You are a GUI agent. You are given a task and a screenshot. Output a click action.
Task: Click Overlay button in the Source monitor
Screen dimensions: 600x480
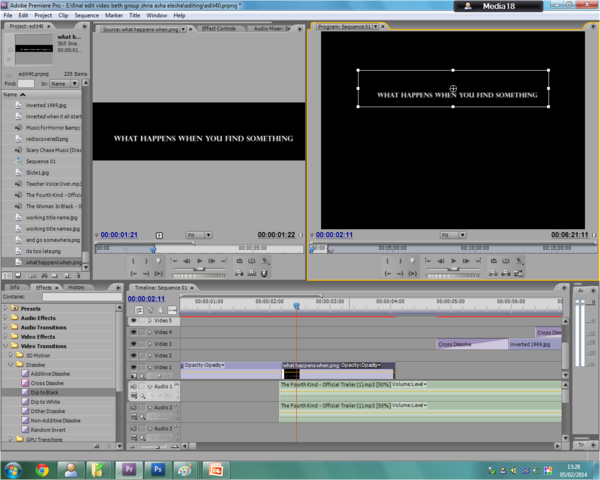pyautogui.click(x=252, y=273)
